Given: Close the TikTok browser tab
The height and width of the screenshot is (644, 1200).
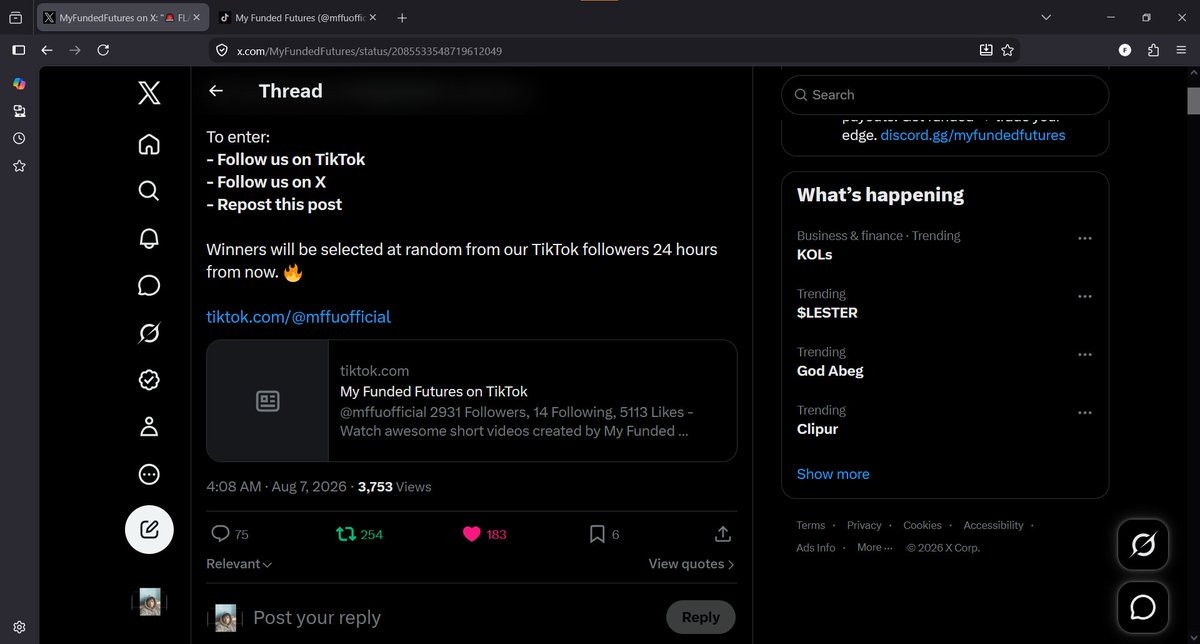Looking at the screenshot, I should (x=371, y=18).
